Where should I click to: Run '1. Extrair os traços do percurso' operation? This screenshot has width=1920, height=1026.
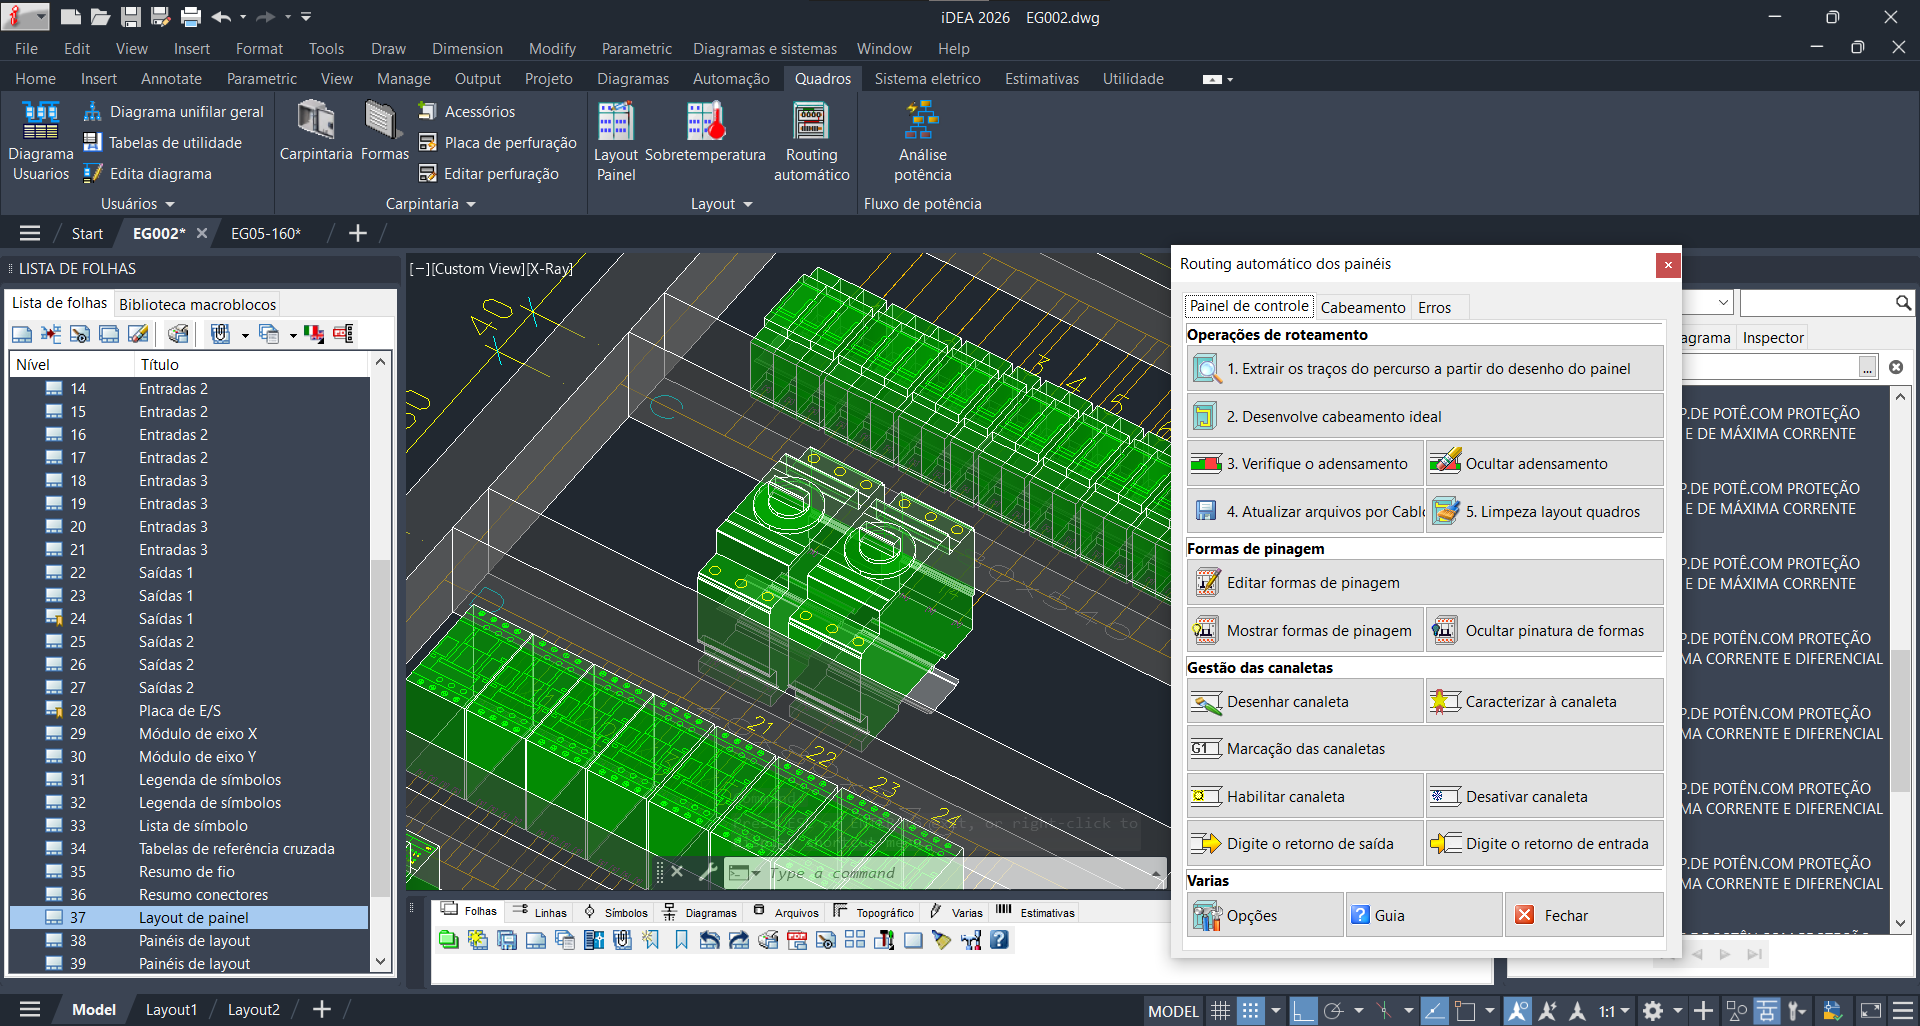click(x=1424, y=368)
